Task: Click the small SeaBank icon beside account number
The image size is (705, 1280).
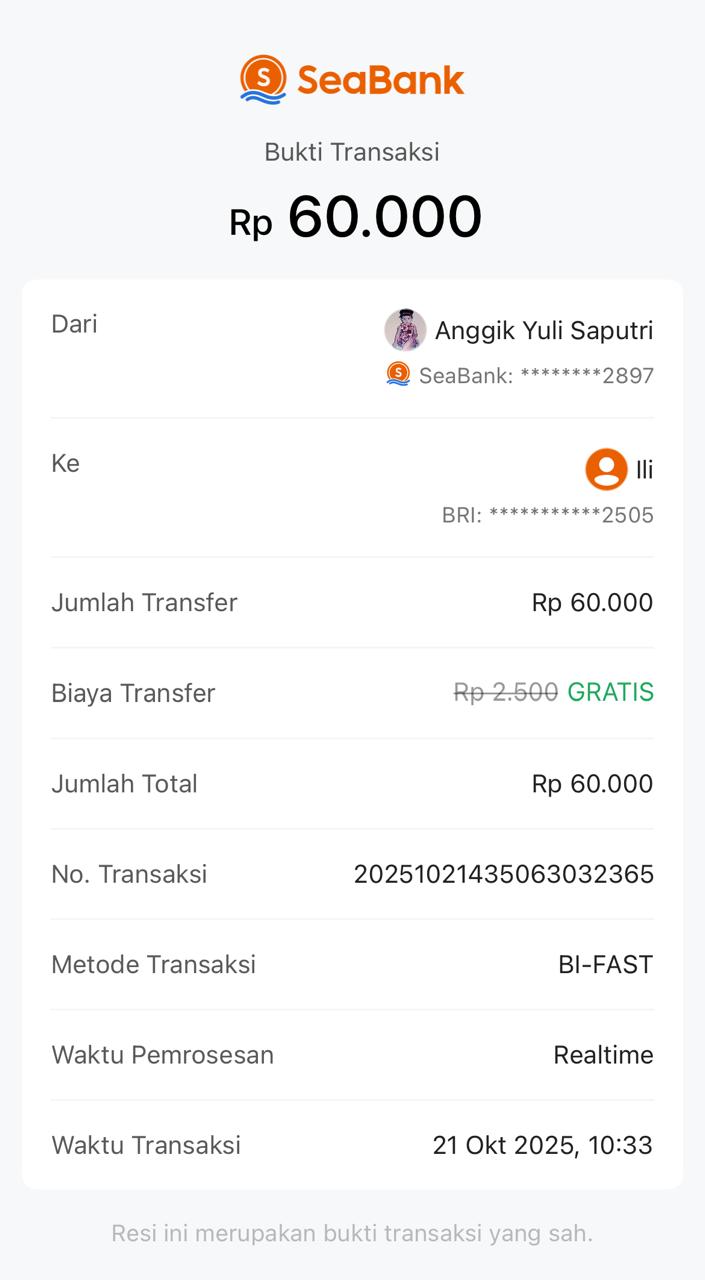Action: coord(398,375)
